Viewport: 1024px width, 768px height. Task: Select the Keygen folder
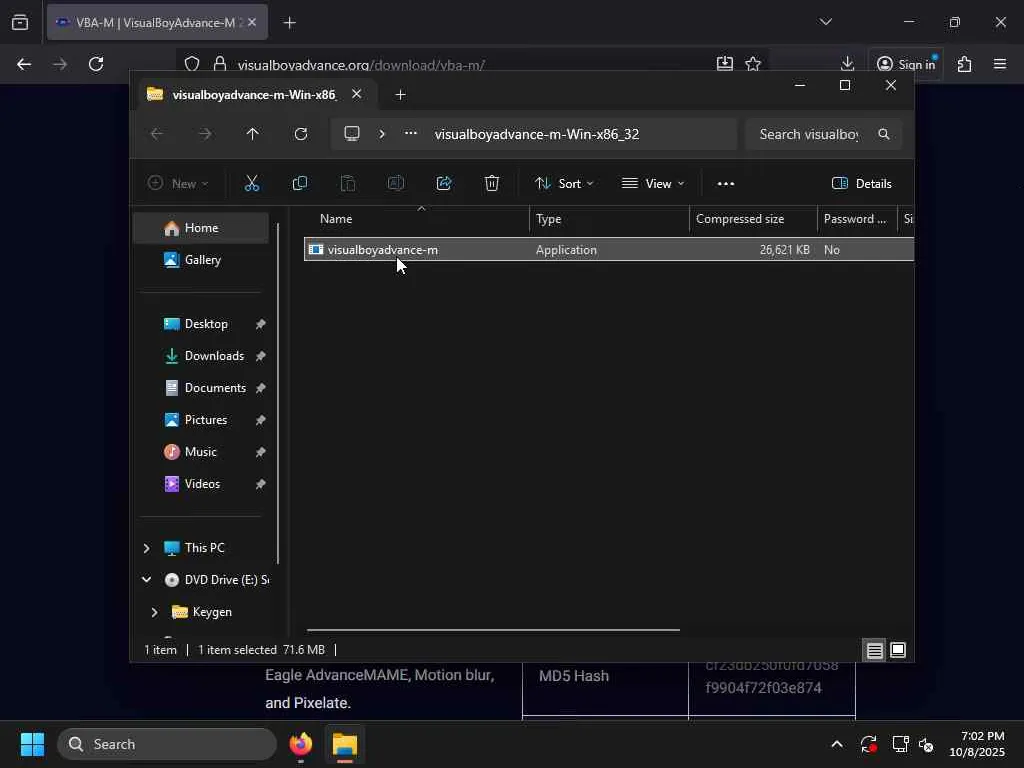[x=212, y=612]
